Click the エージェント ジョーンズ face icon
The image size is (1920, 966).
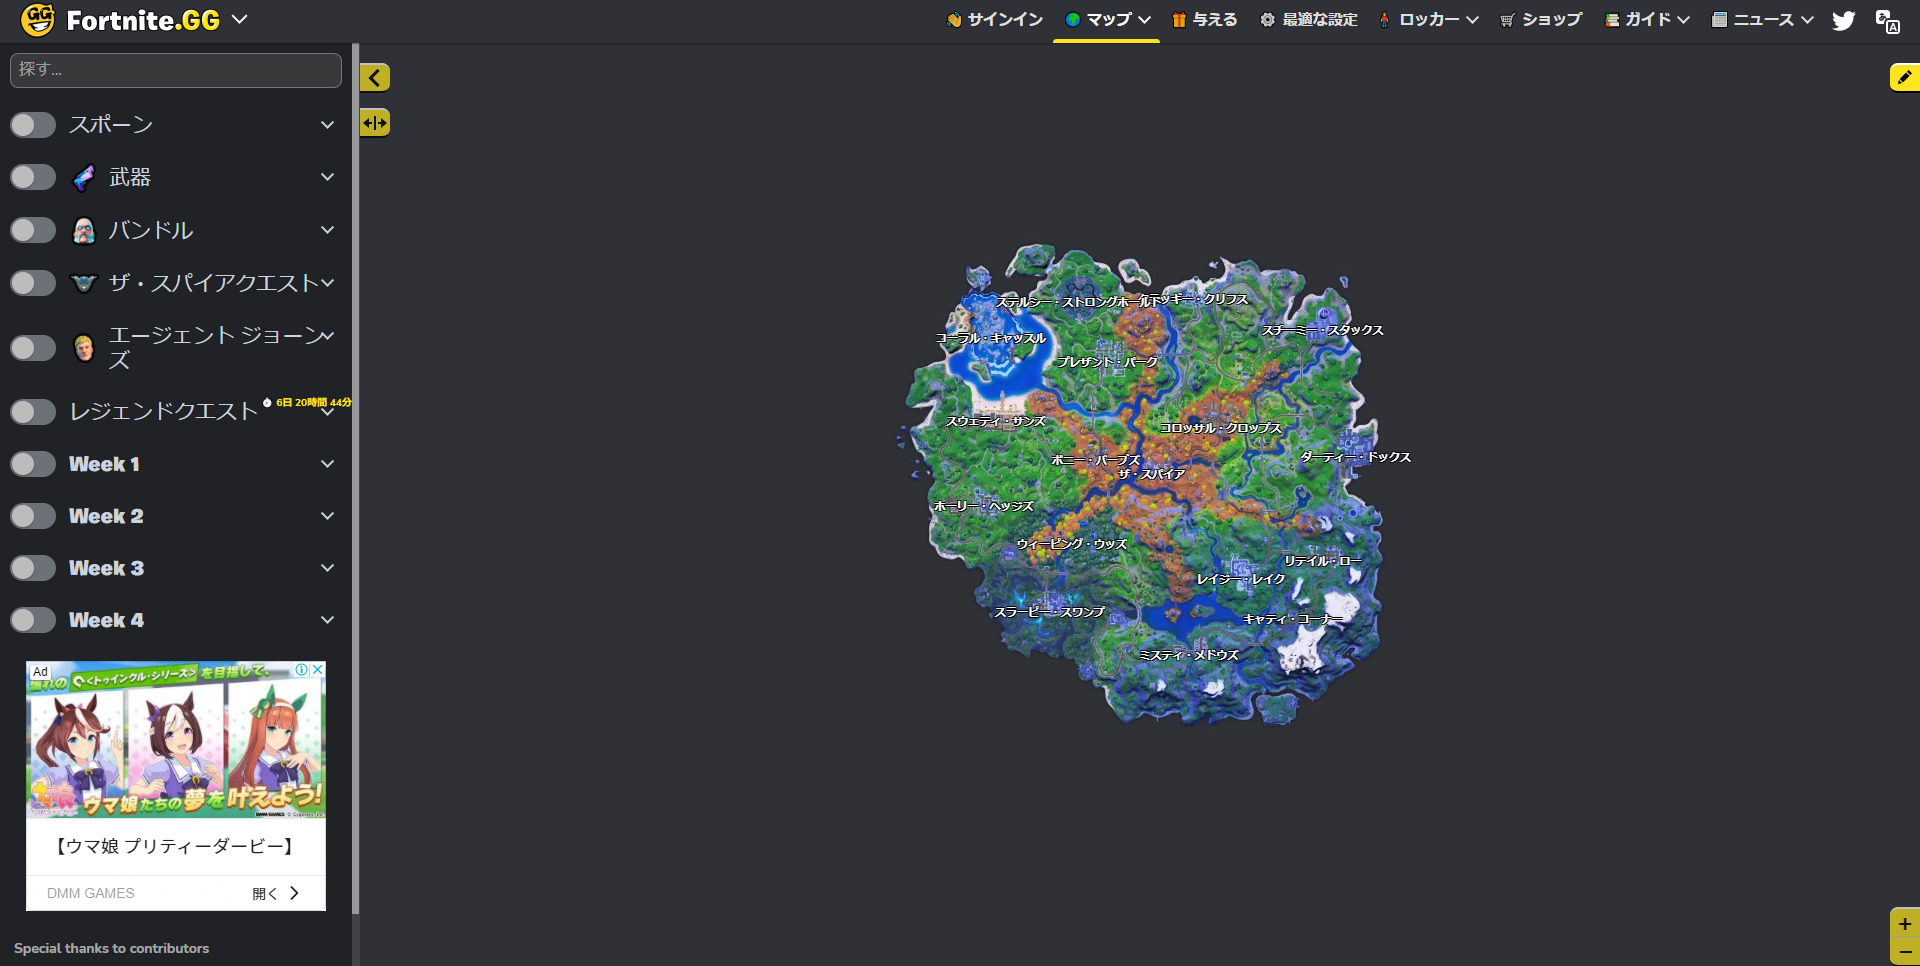pyautogui.click(x=84, y=347)
